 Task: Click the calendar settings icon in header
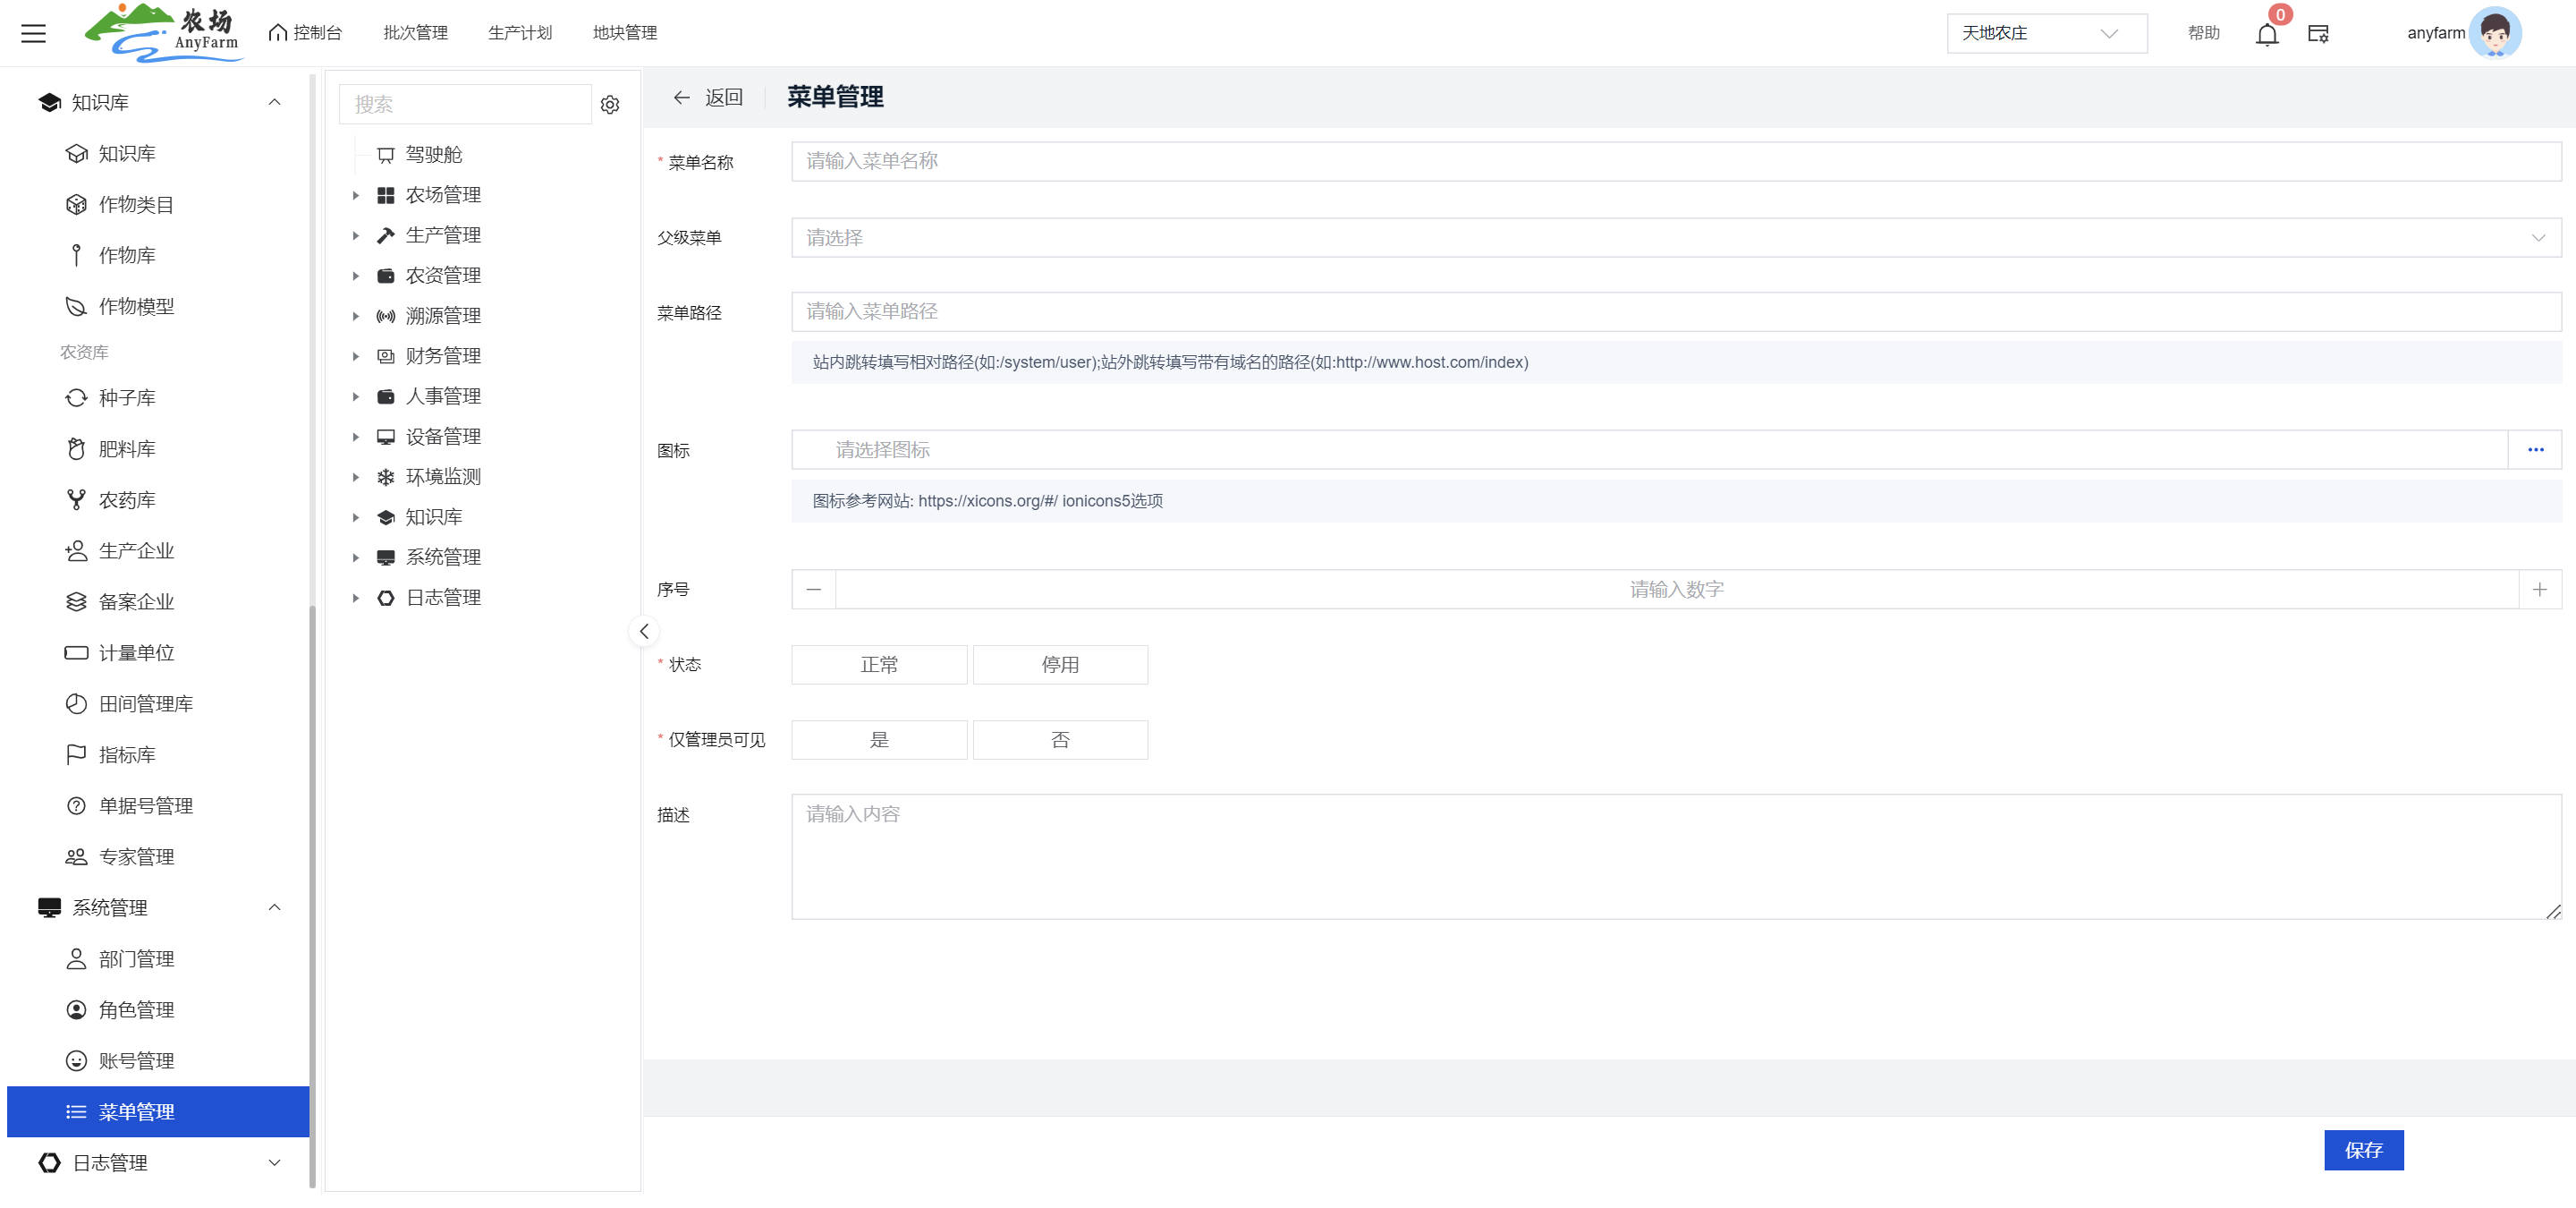2318,34
